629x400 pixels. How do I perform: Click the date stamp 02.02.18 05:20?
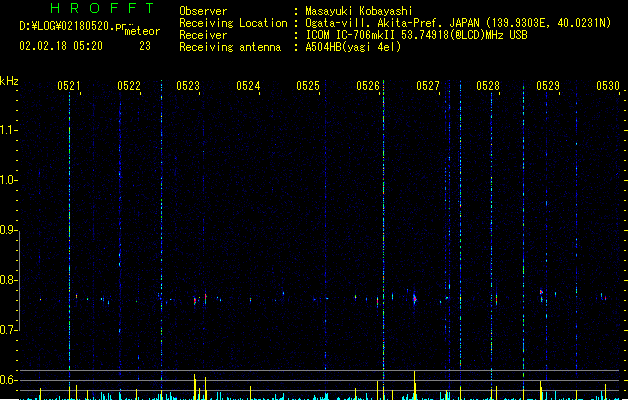click(61, 46)
